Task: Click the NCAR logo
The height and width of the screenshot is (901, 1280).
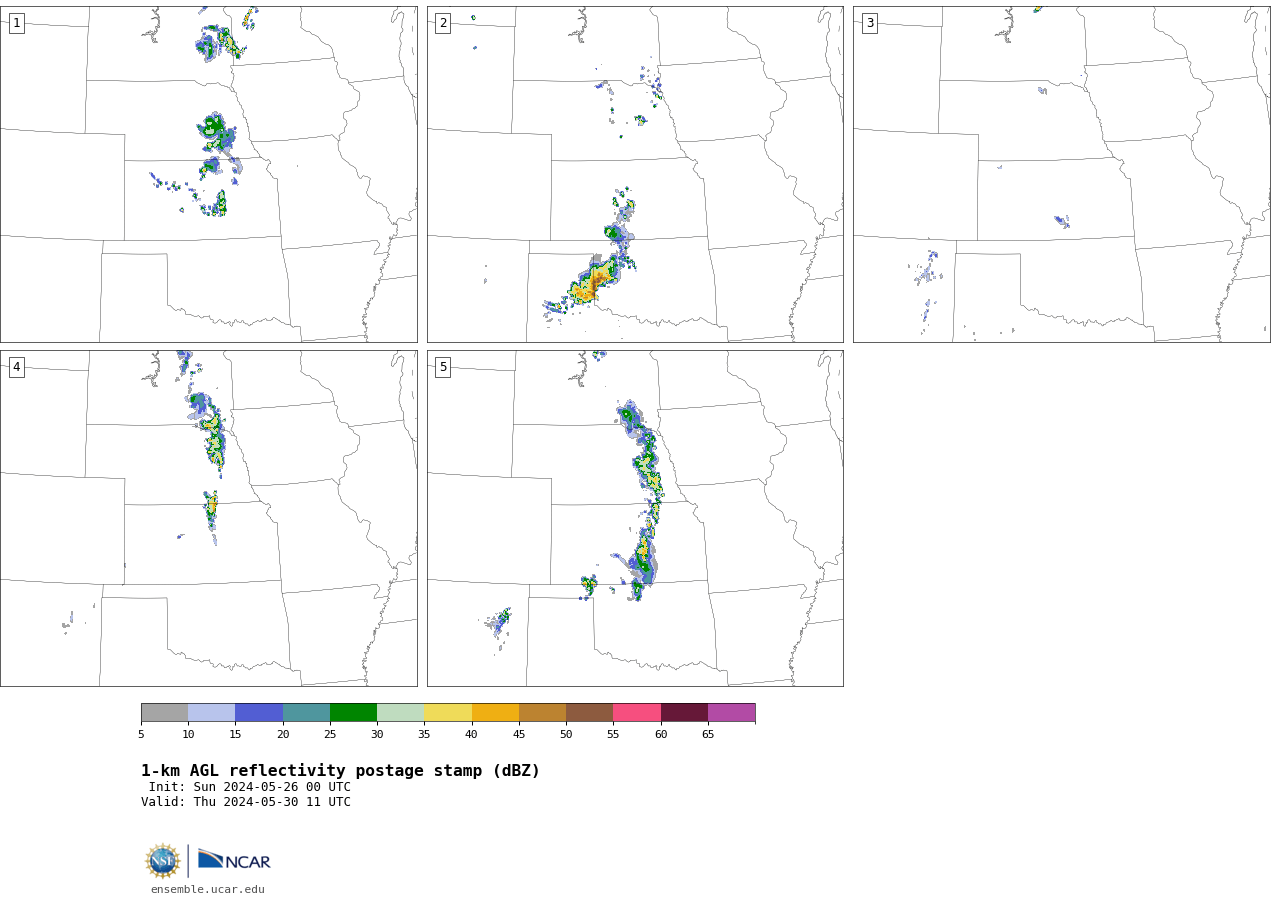Action: 234,860
